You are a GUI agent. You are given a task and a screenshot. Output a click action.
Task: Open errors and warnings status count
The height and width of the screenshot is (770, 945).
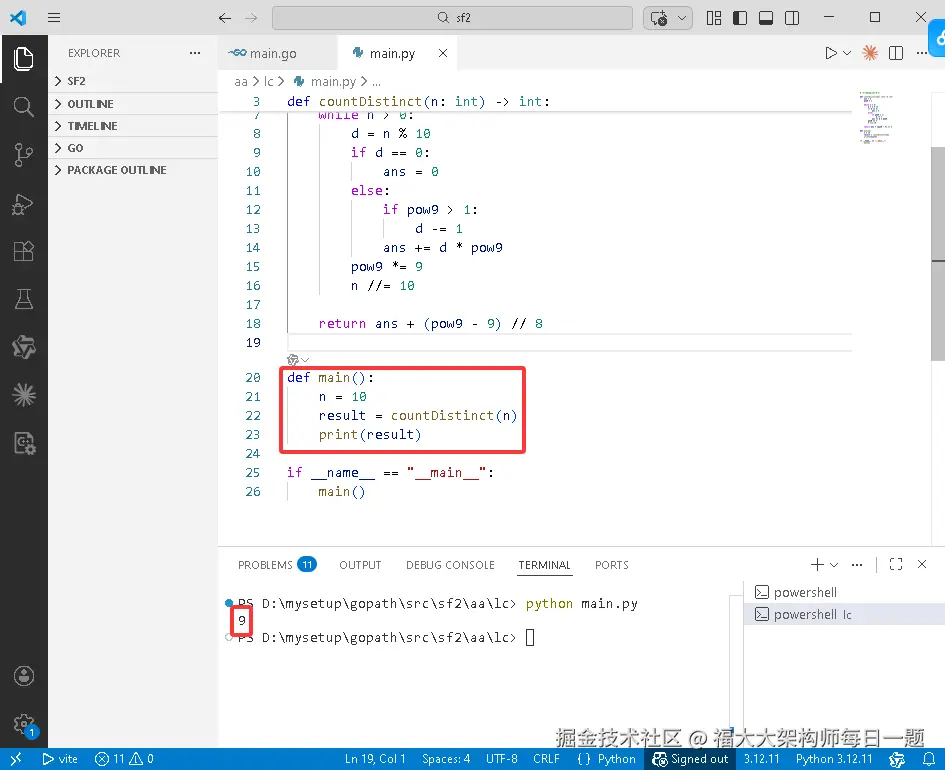pyautogui.click(x=124, y=759)
